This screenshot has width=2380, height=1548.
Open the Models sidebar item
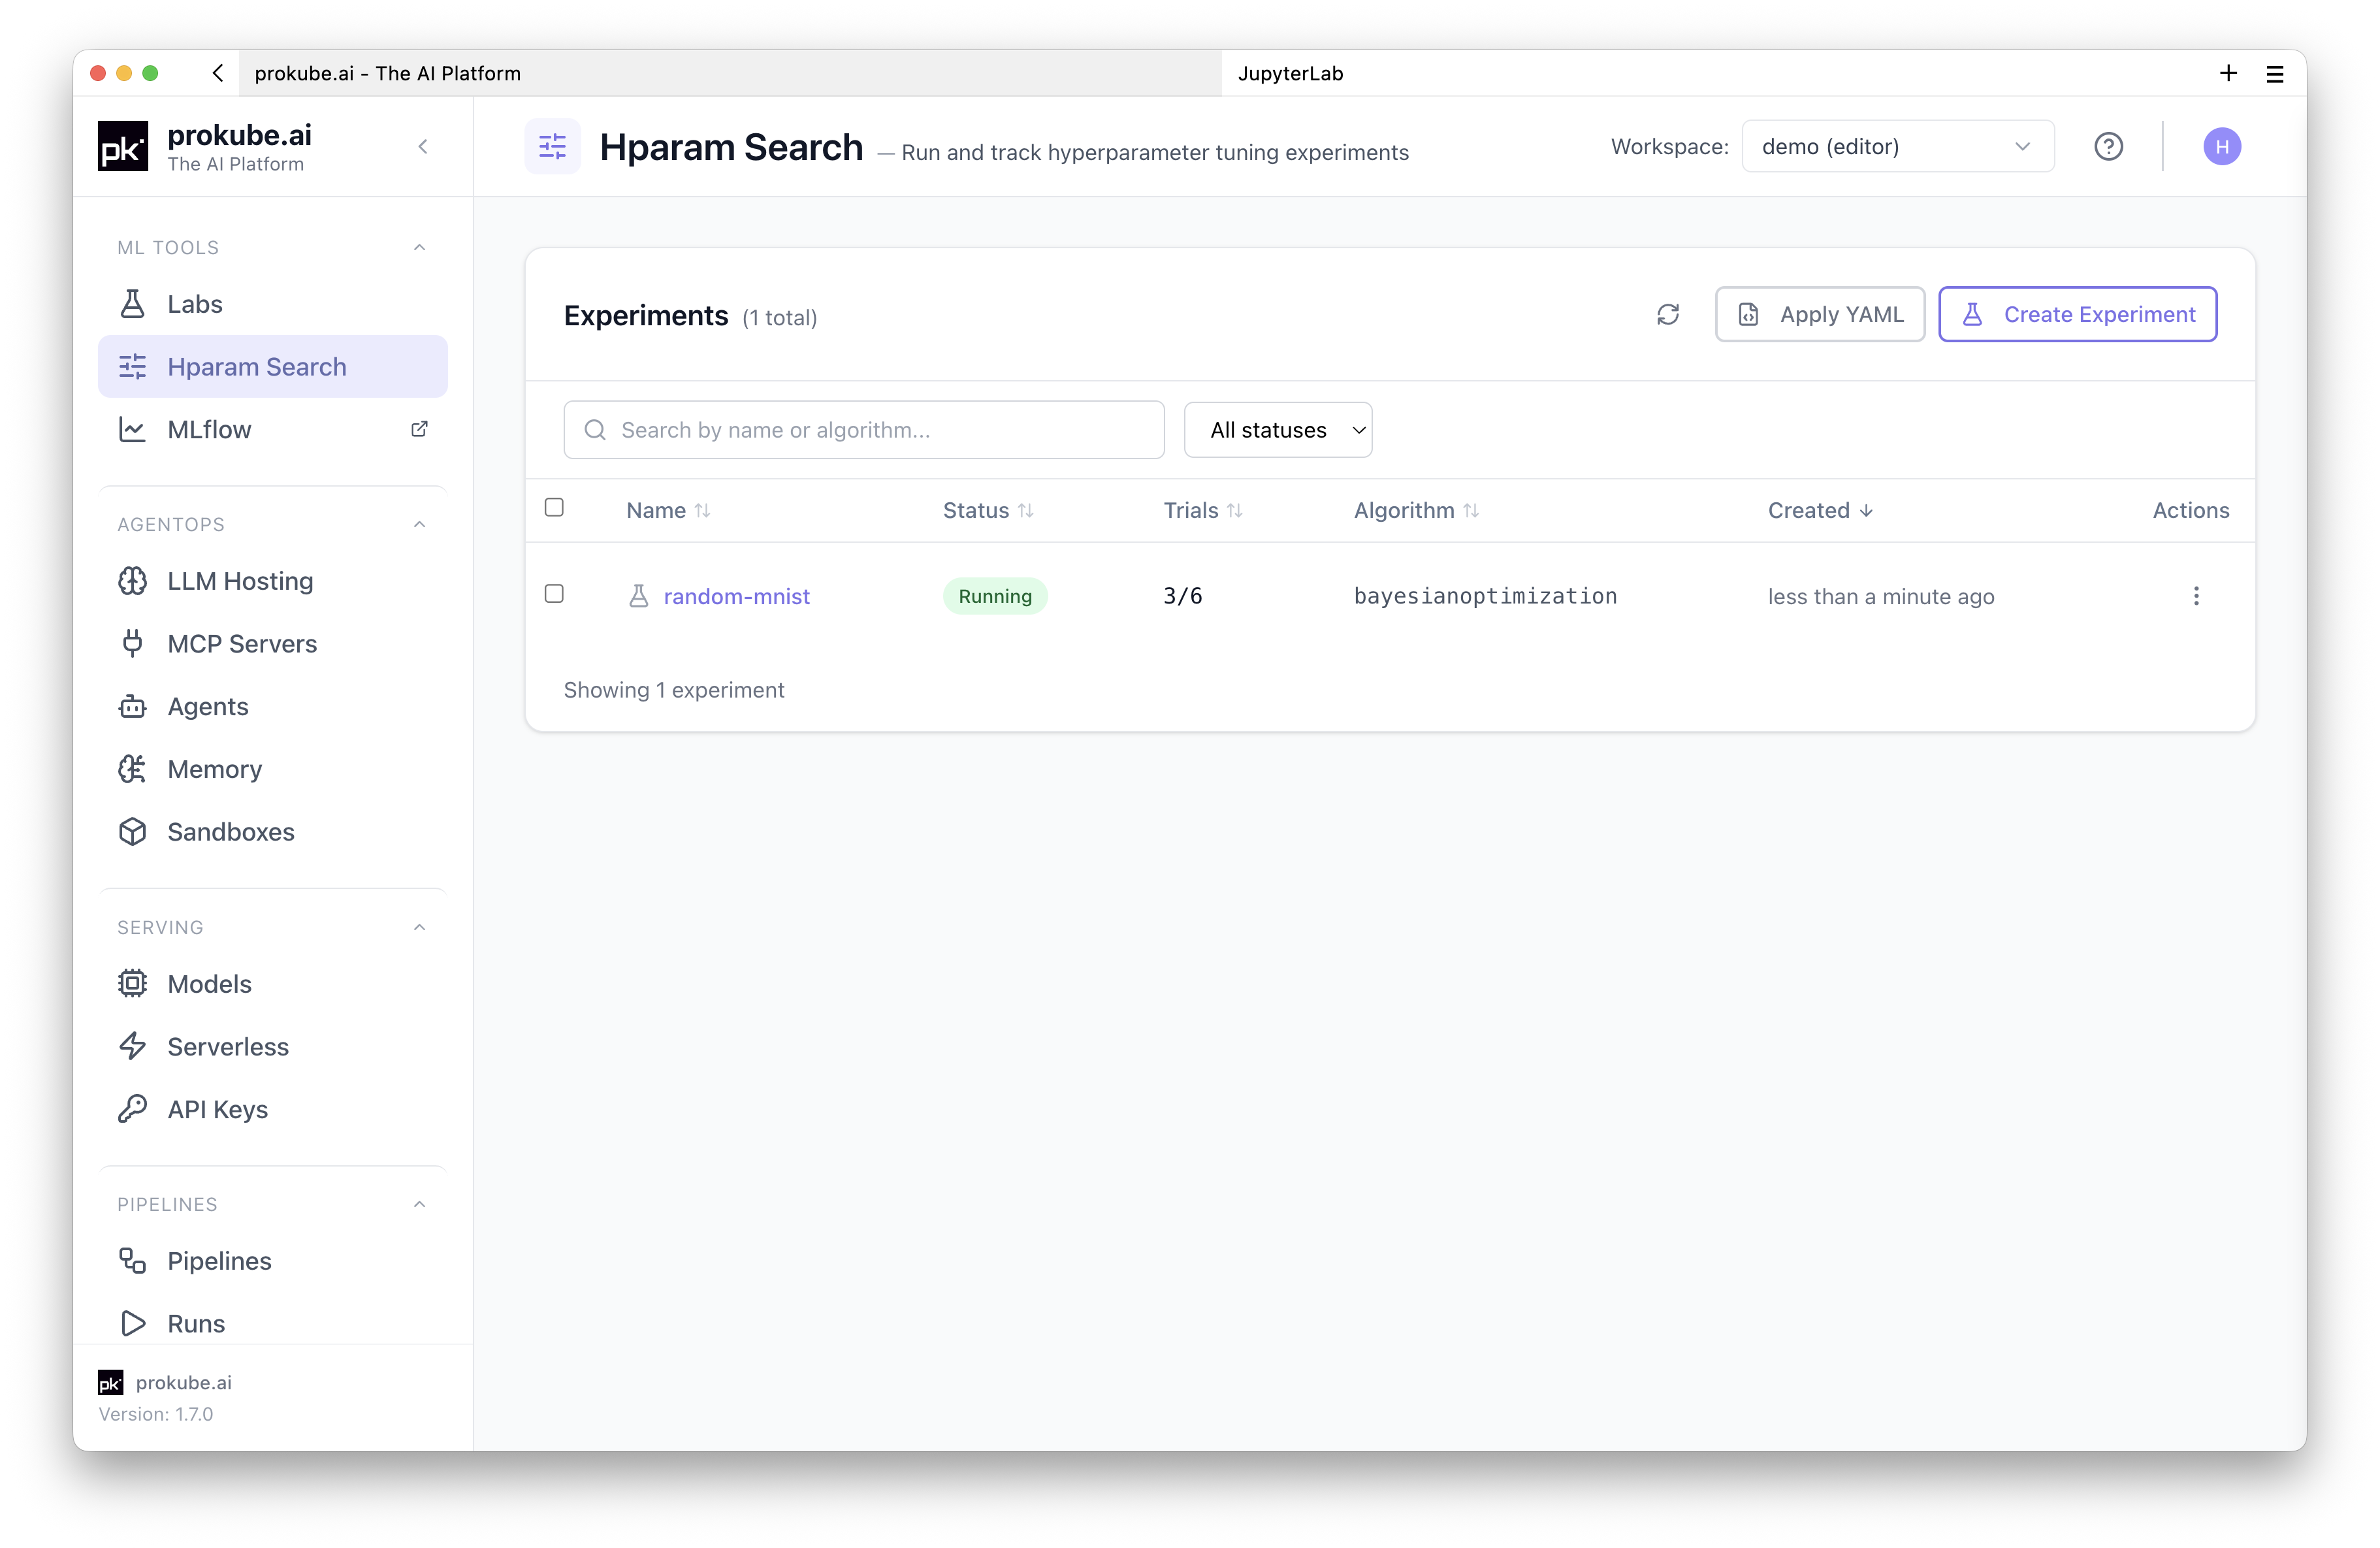click(272, 984)
